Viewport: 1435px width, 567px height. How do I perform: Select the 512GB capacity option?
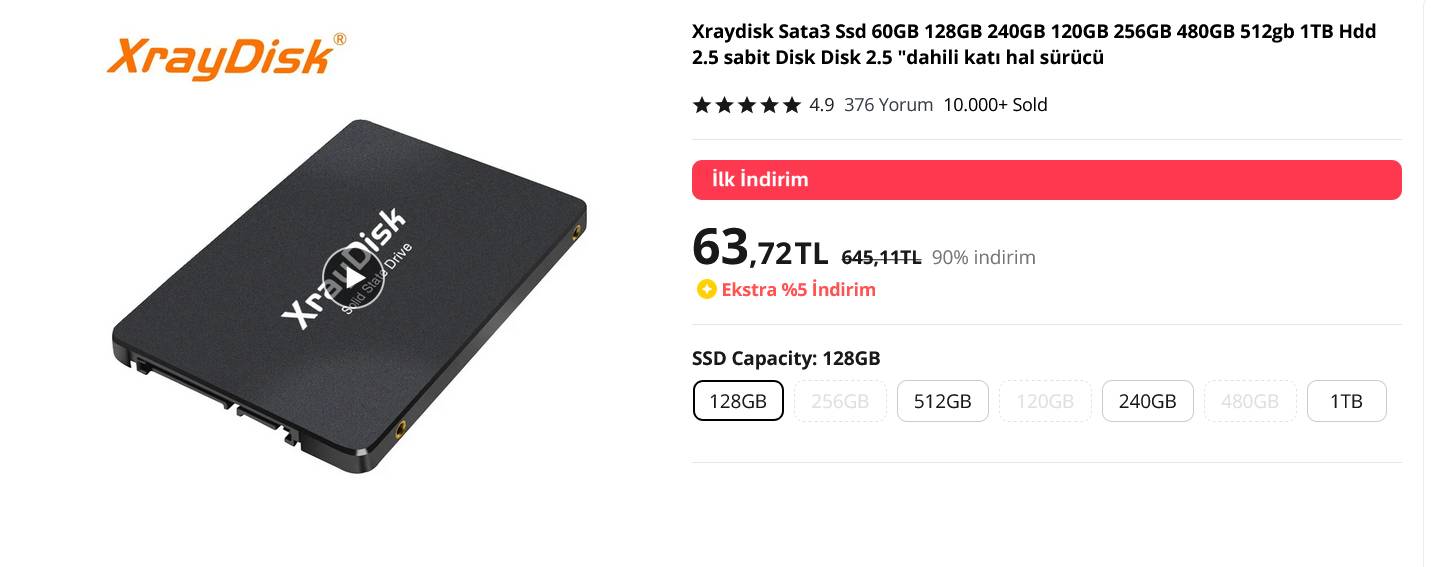[x=943, y=401]
